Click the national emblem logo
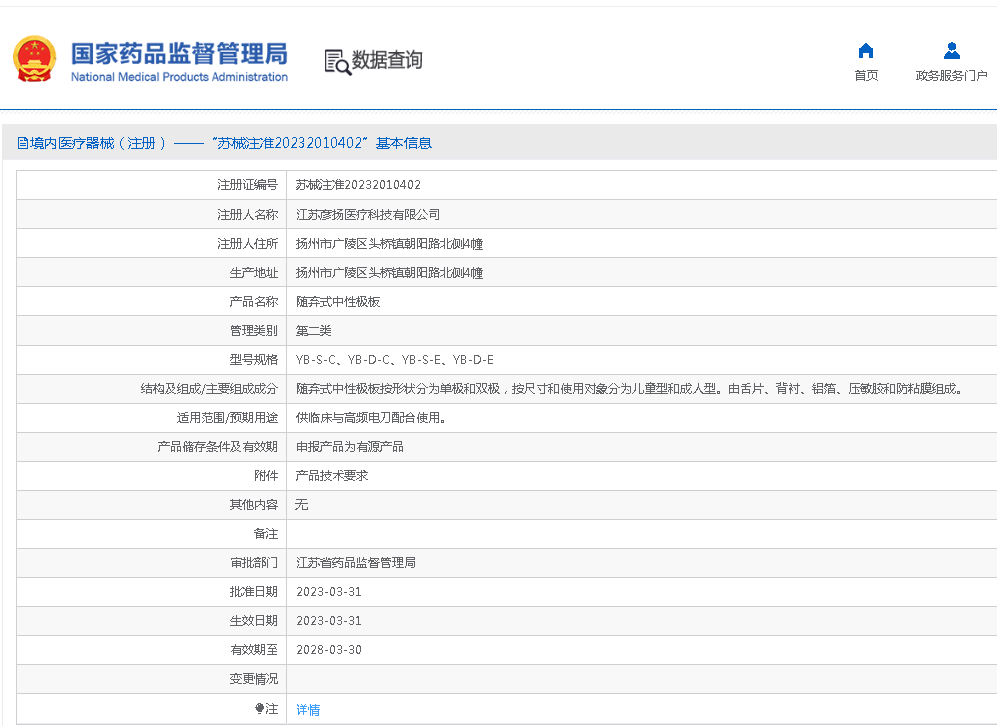This screenshot has height=726, width=997. tap(35, 59)
